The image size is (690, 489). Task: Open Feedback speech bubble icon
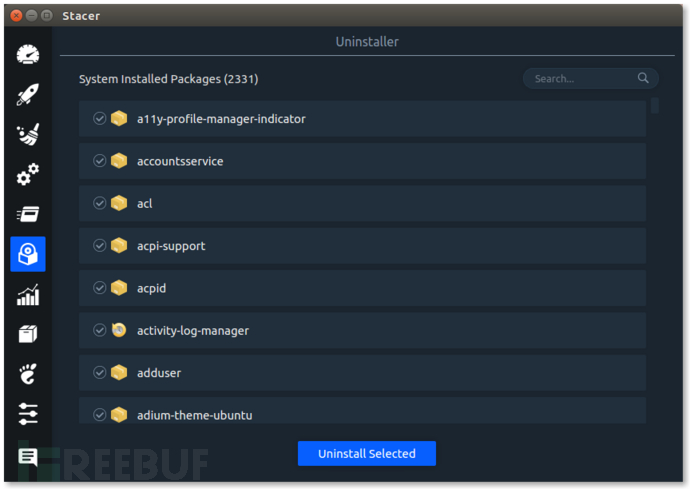coord(28,457)
